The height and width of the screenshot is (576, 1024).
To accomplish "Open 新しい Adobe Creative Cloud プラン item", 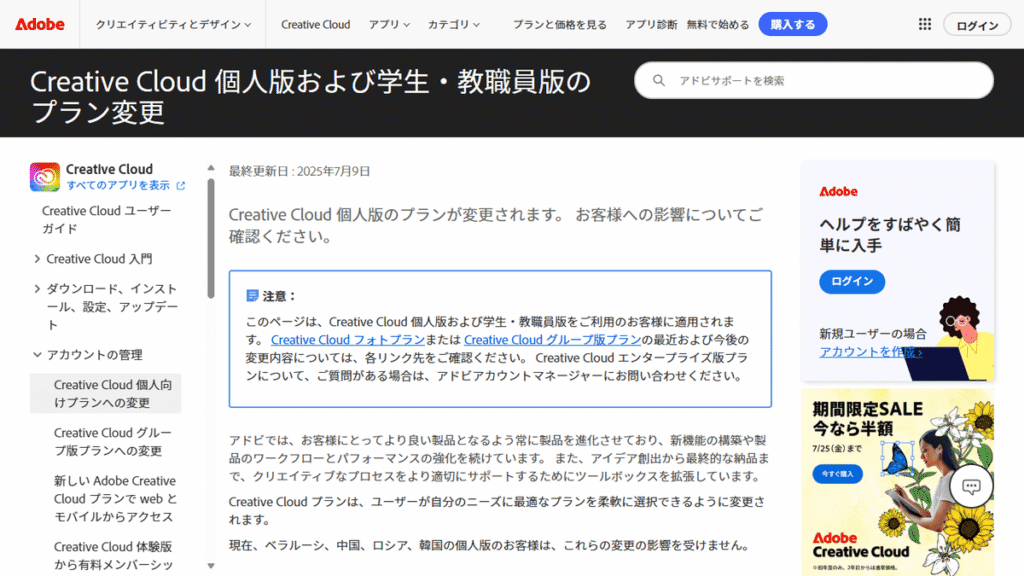I will coord(116,499).
